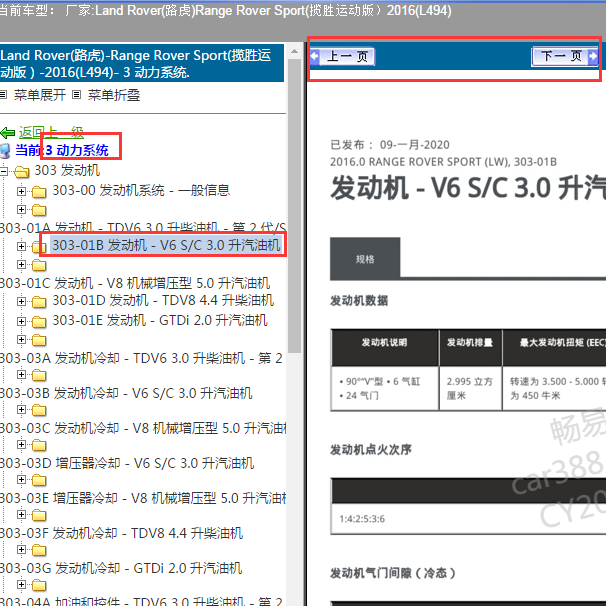Image resolution: width=606 pixels, height=606 pixels.
Task: Click the computer icon beside 当前:3 动力系统
Action: point(5,151)
